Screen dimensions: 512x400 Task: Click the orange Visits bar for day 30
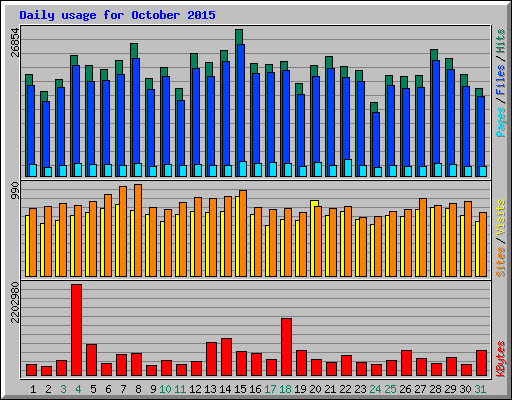click(468, 239)
